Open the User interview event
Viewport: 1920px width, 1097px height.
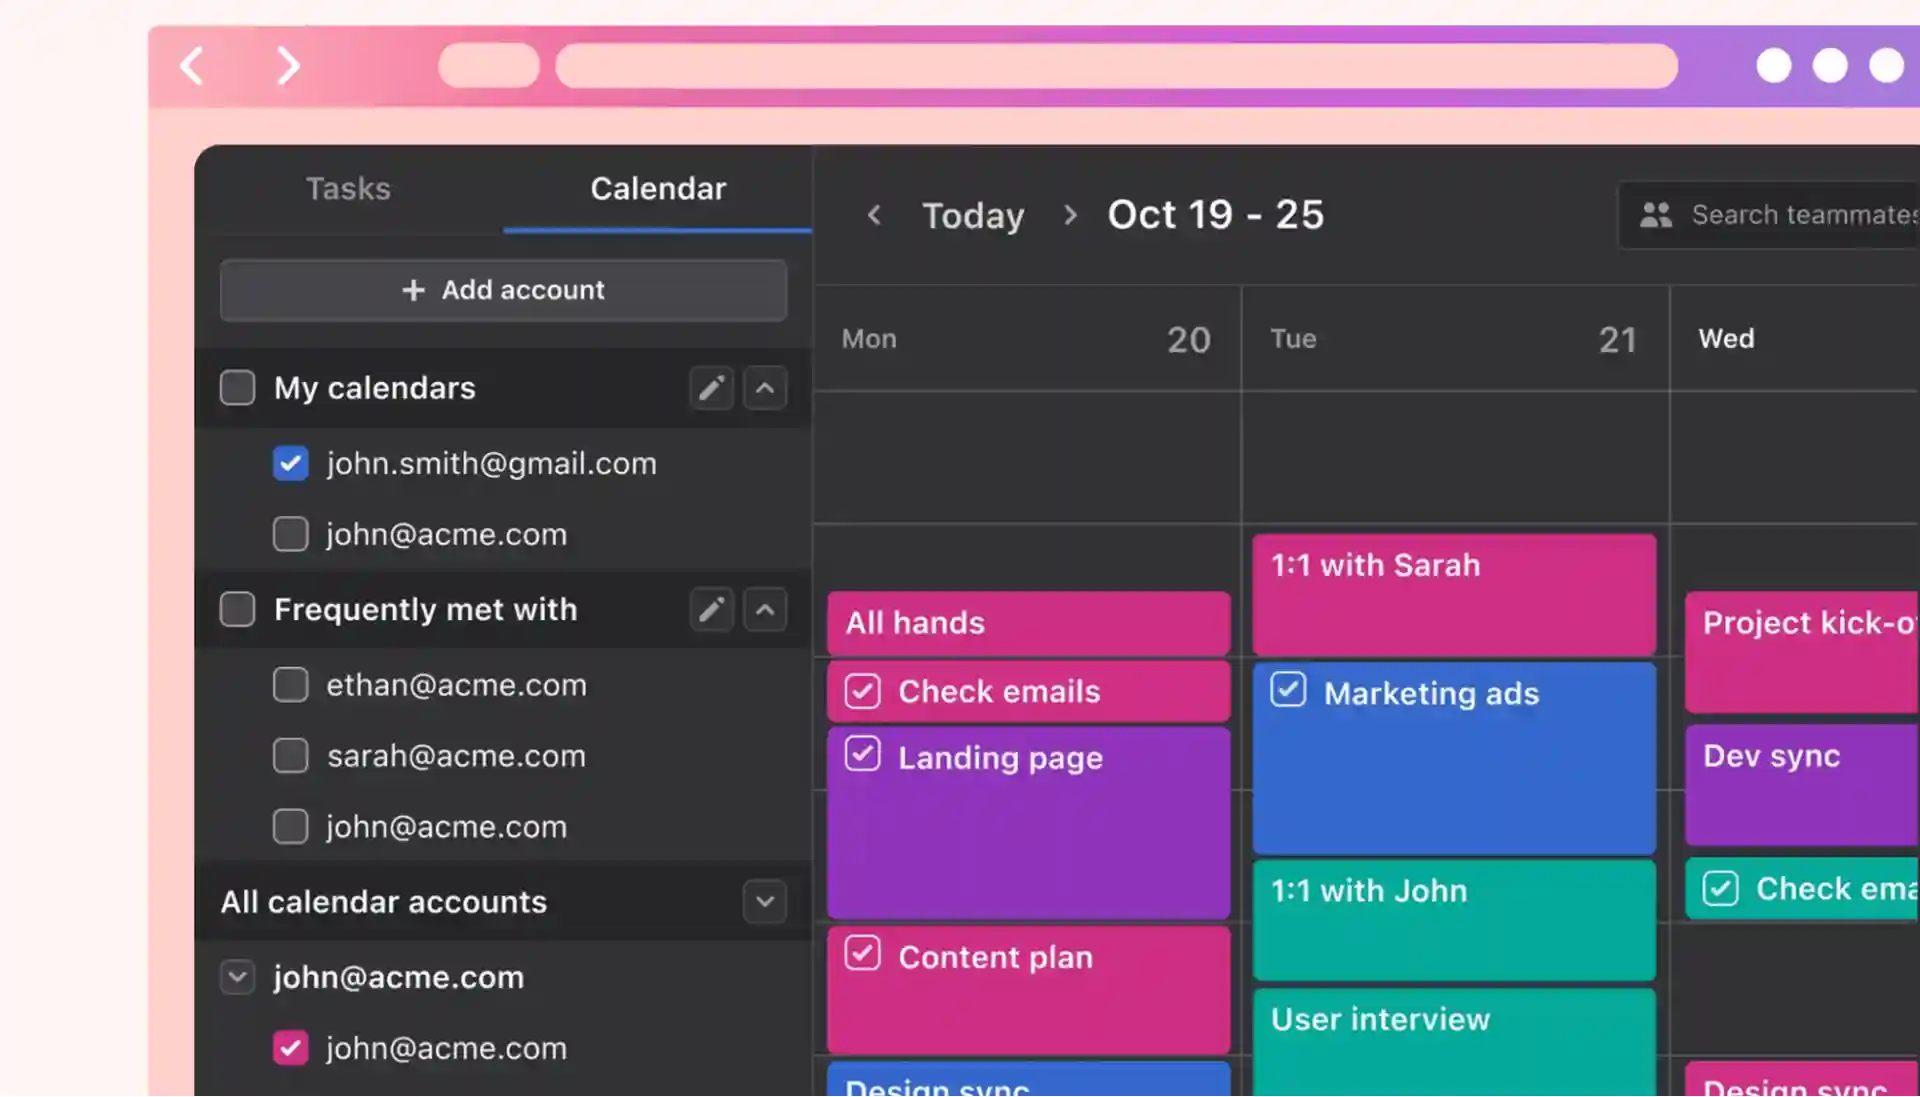click(x=1454, y=1042)
